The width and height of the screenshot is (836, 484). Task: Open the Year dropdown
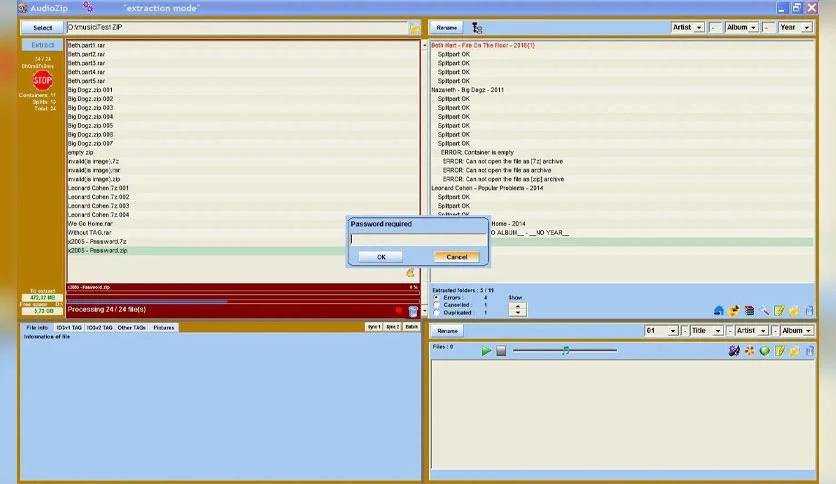coord(795,27)
